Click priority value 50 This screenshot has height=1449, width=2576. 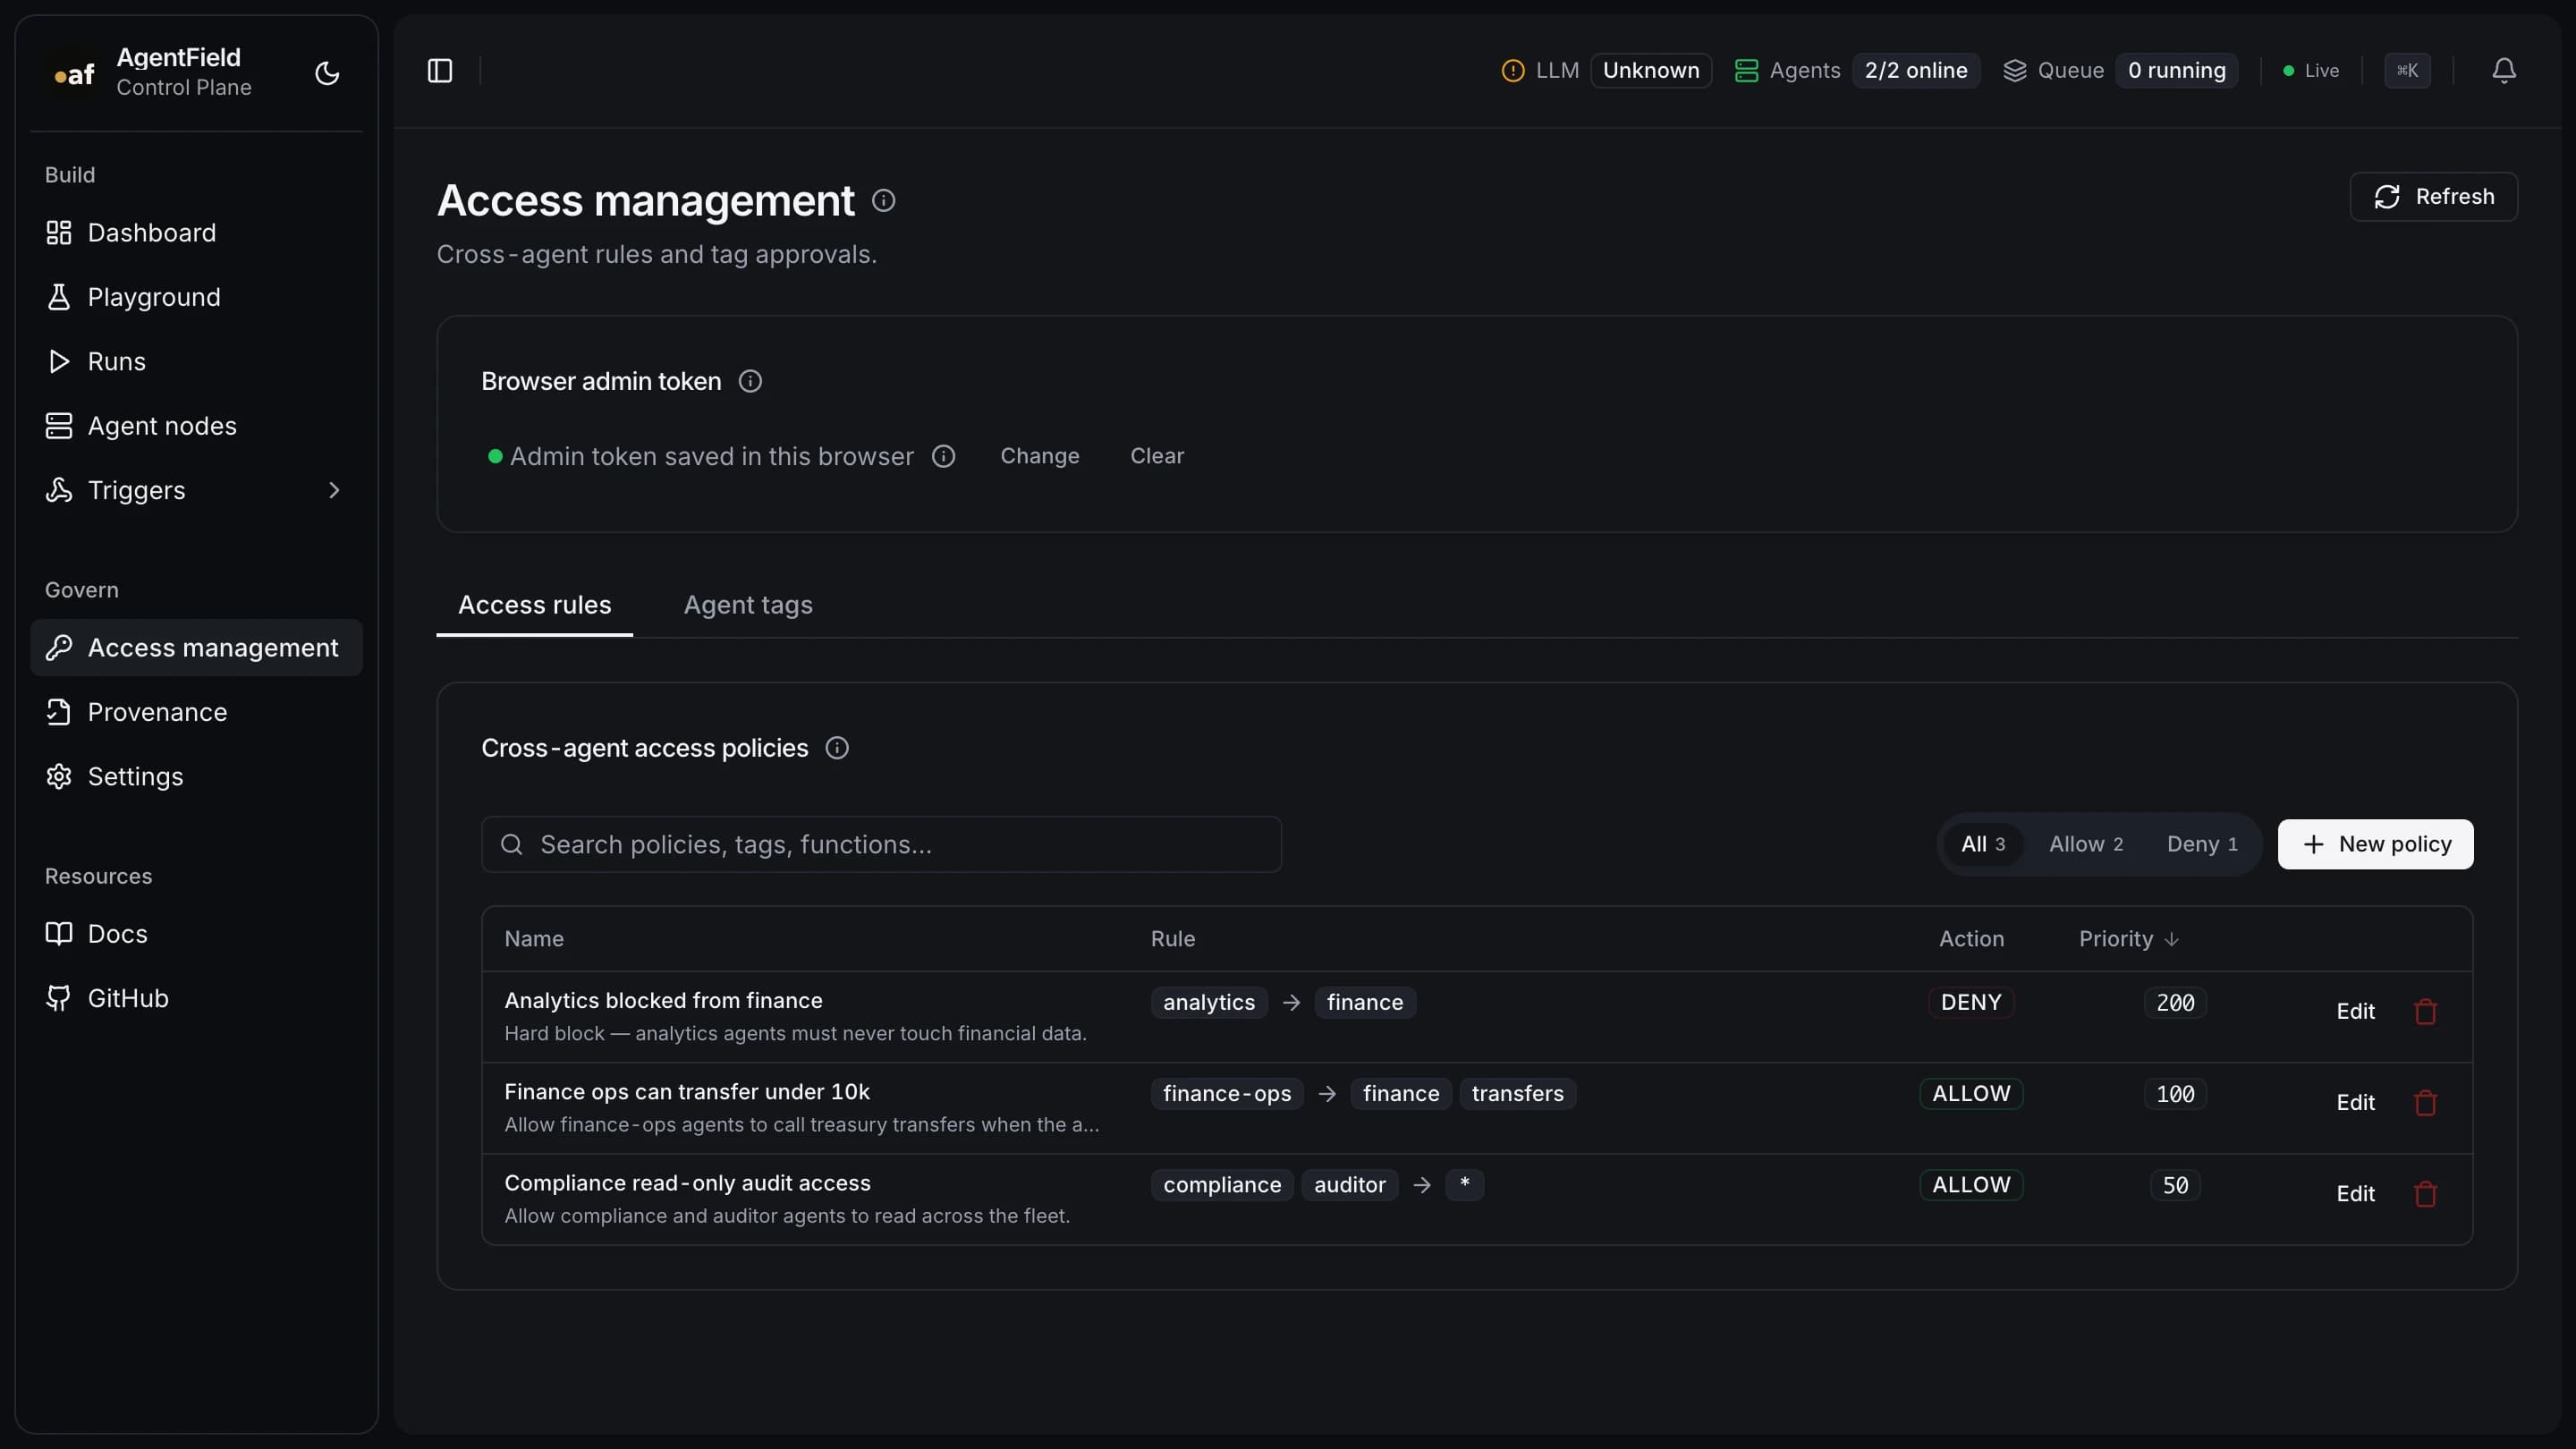point(2175,1184)
